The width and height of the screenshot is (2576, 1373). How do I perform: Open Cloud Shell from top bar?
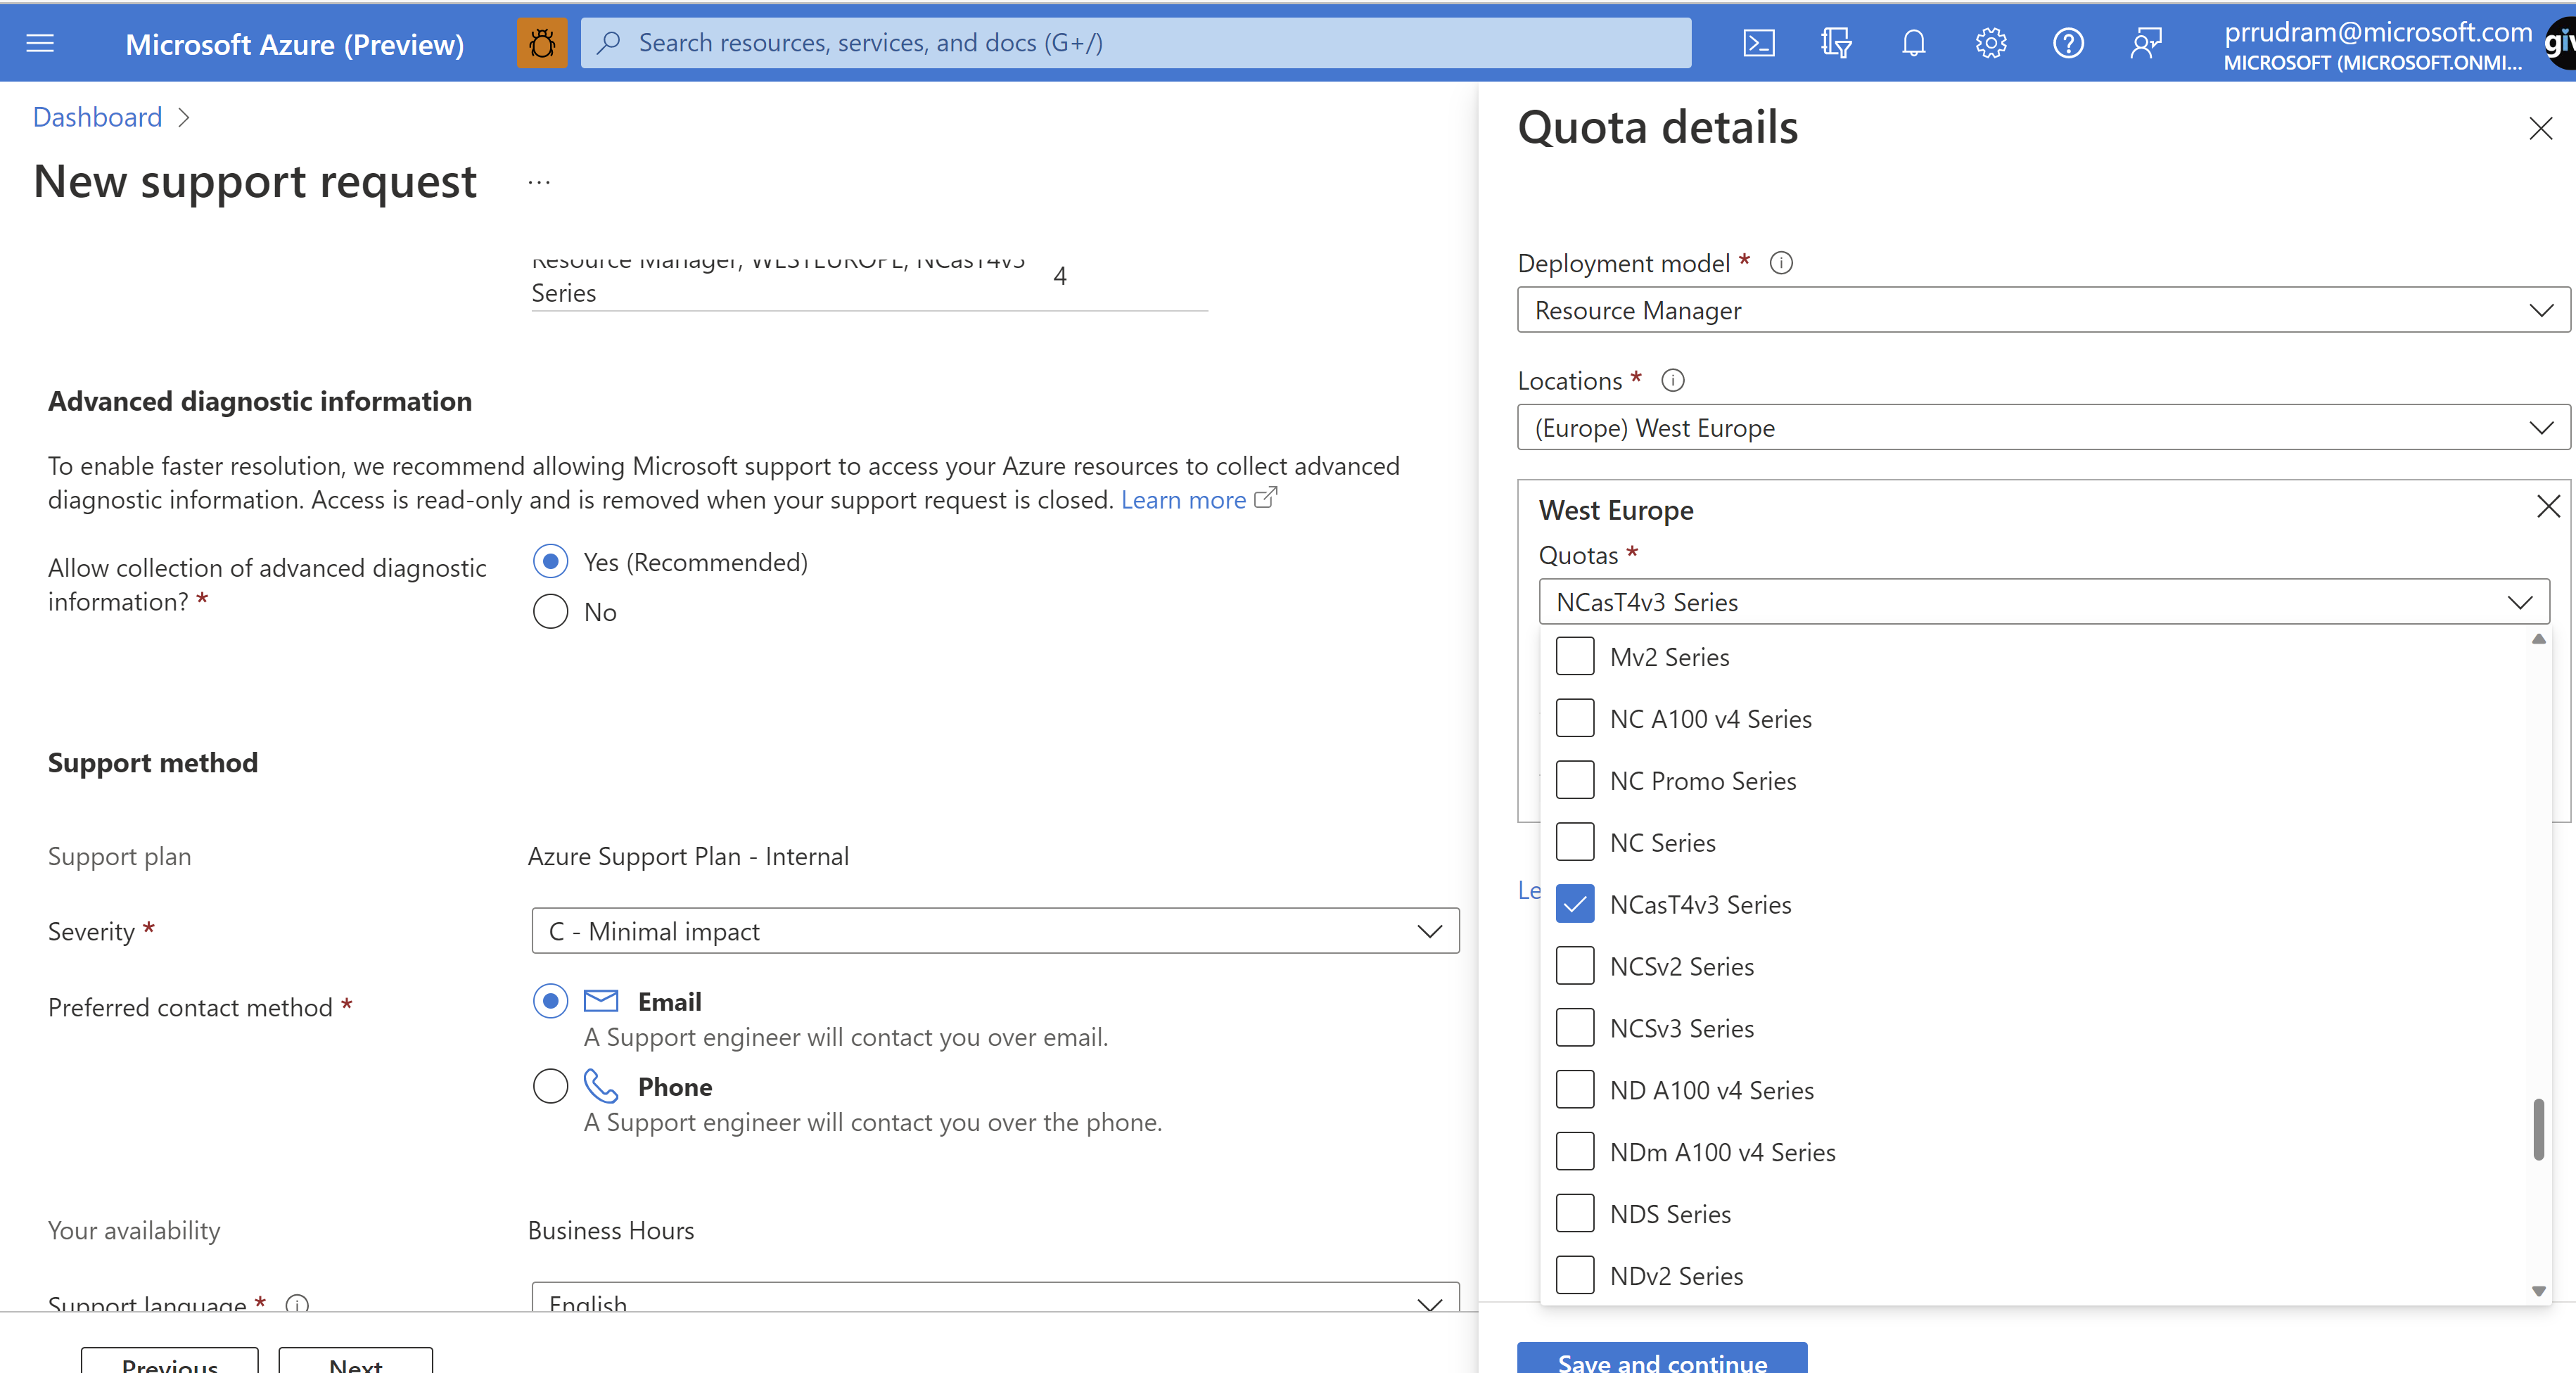point(1759,43)
